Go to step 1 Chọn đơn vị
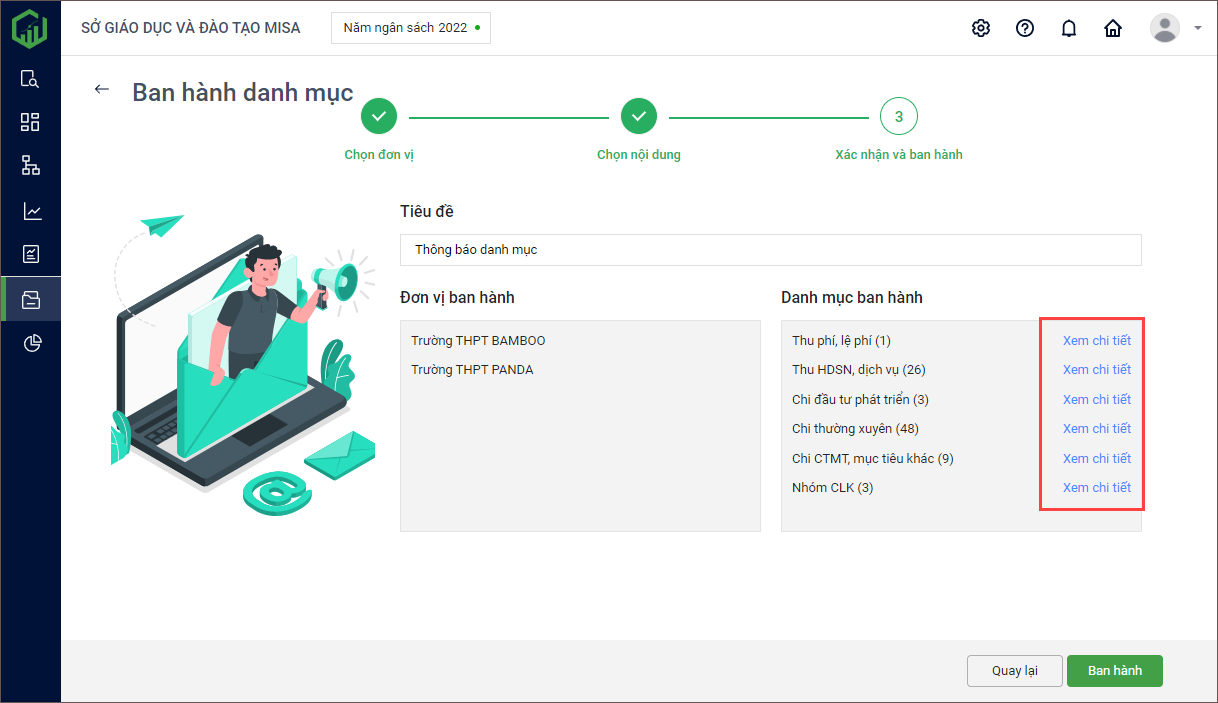Viewport: 1218px width, 703px height. [x=378, y=117]
